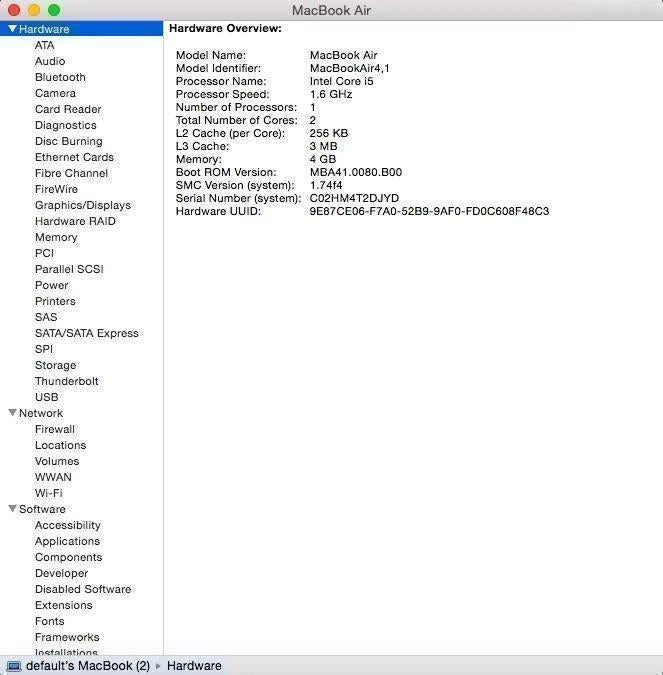This screenshot has width=663, height=675.
Task: Show the Applications software list
Action: (x=67, y=541)
